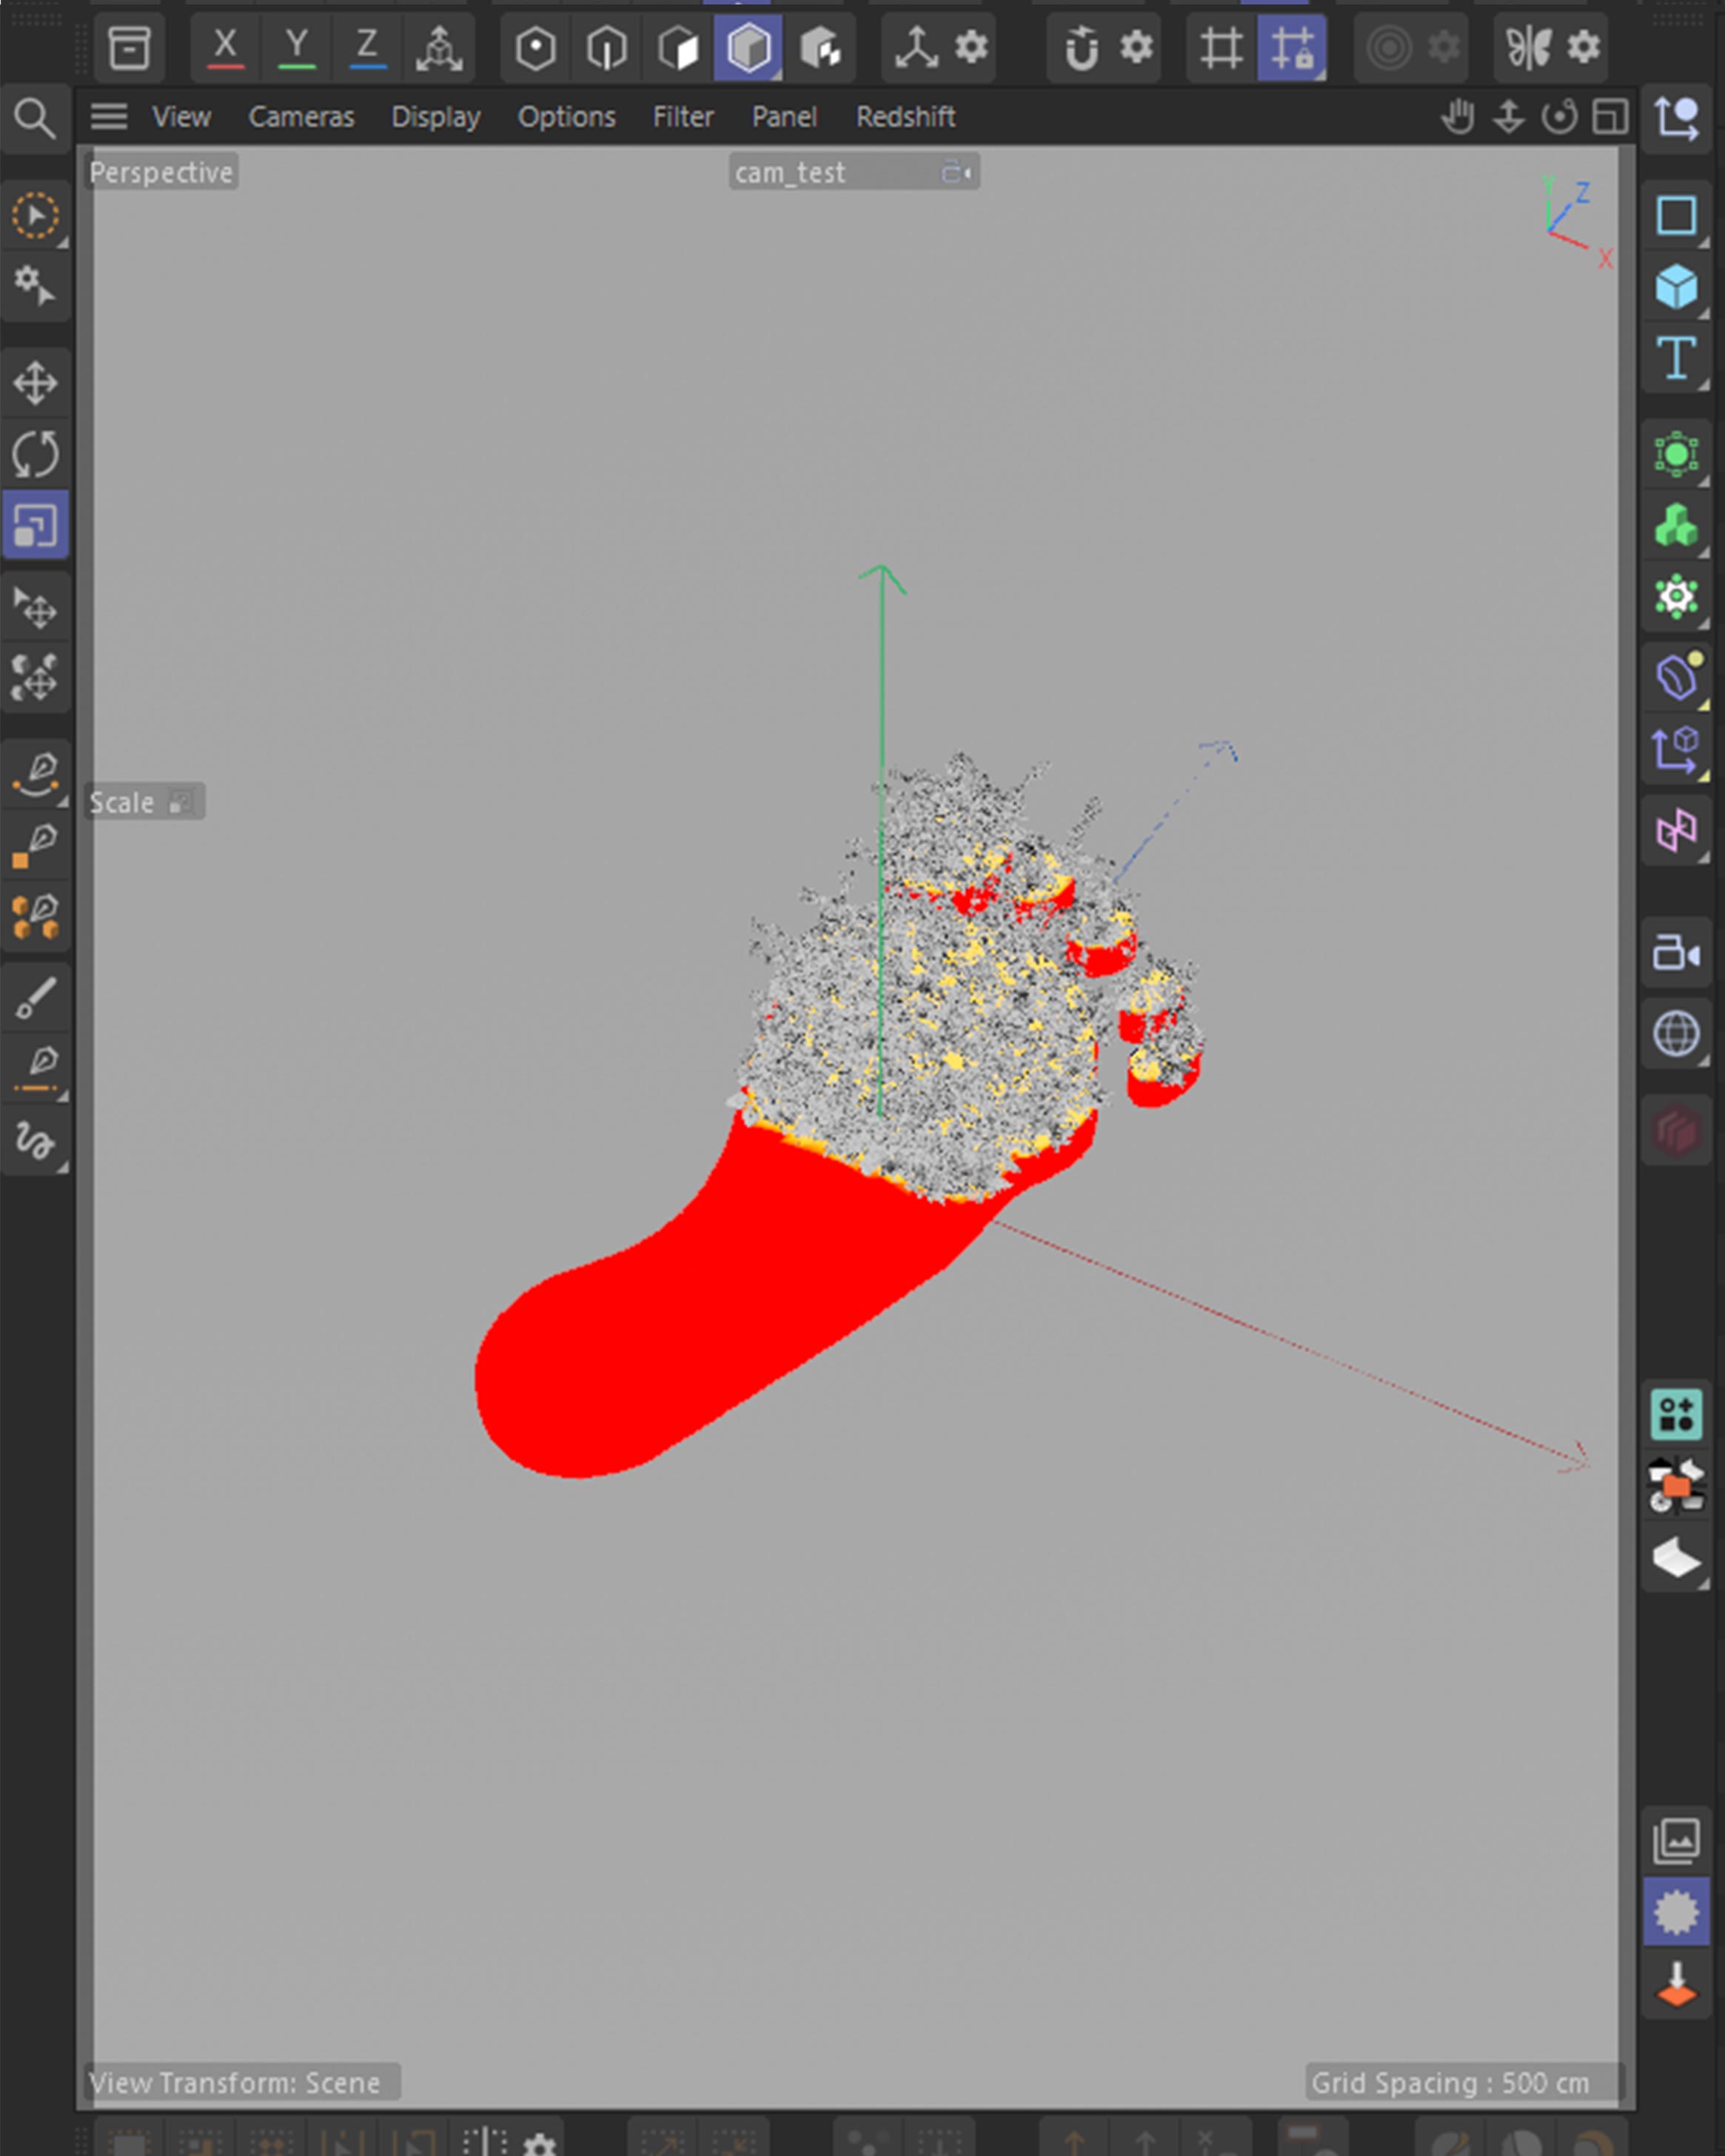Screen dimensions: 1725x2156
Task: Open Symmetry settings gear
Action: point(1584,46)
